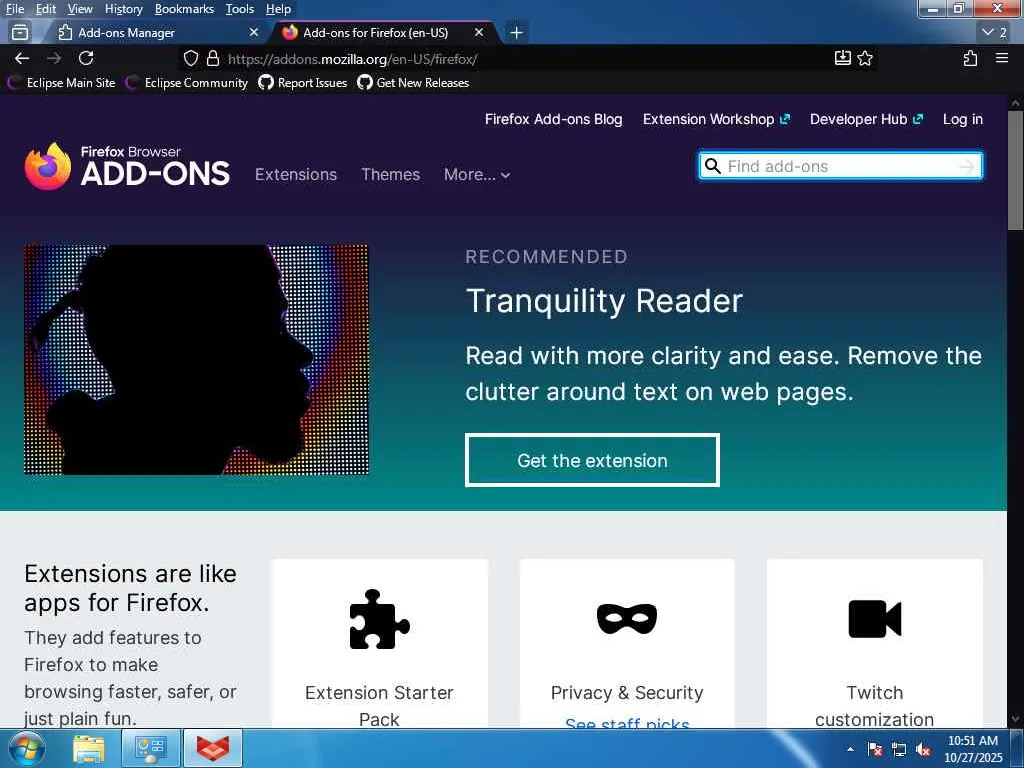Click the See staff picks link
Viewport: 1024px width, 768px height.
coord(627,724)
